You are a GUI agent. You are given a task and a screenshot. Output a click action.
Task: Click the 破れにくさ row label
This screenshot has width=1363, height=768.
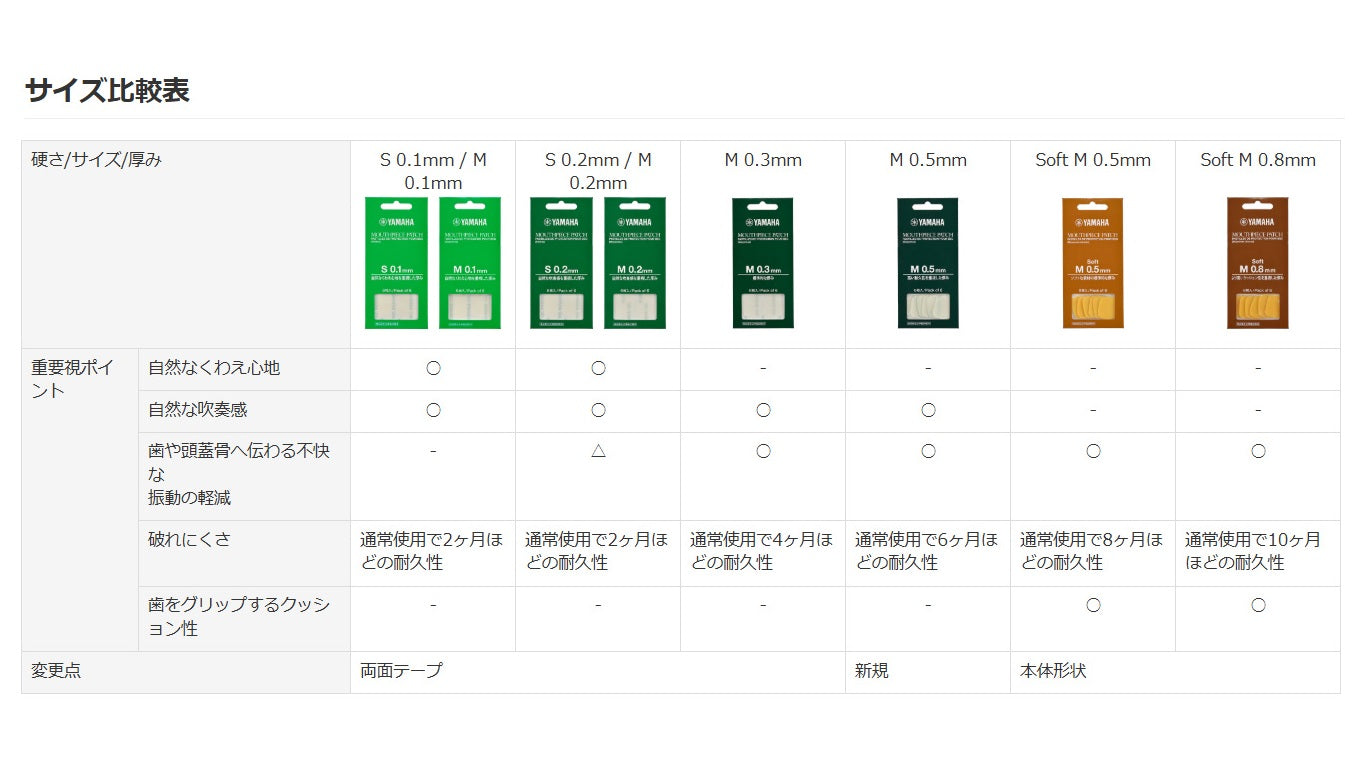click(189, 540)
